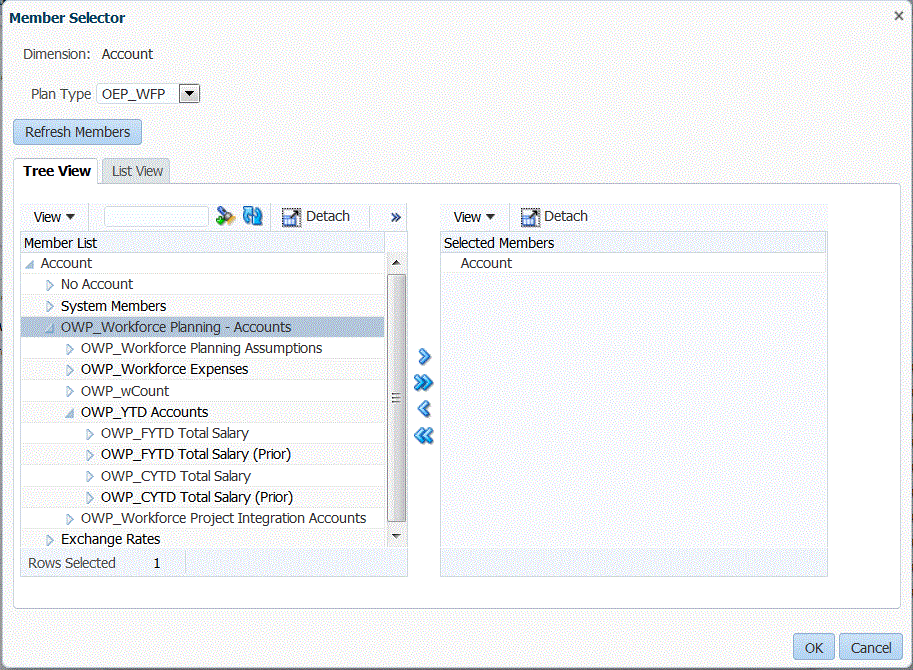Screen dimensions: 913x670
Task: Open the View menu above Selected Members
Action: [474, 217]
